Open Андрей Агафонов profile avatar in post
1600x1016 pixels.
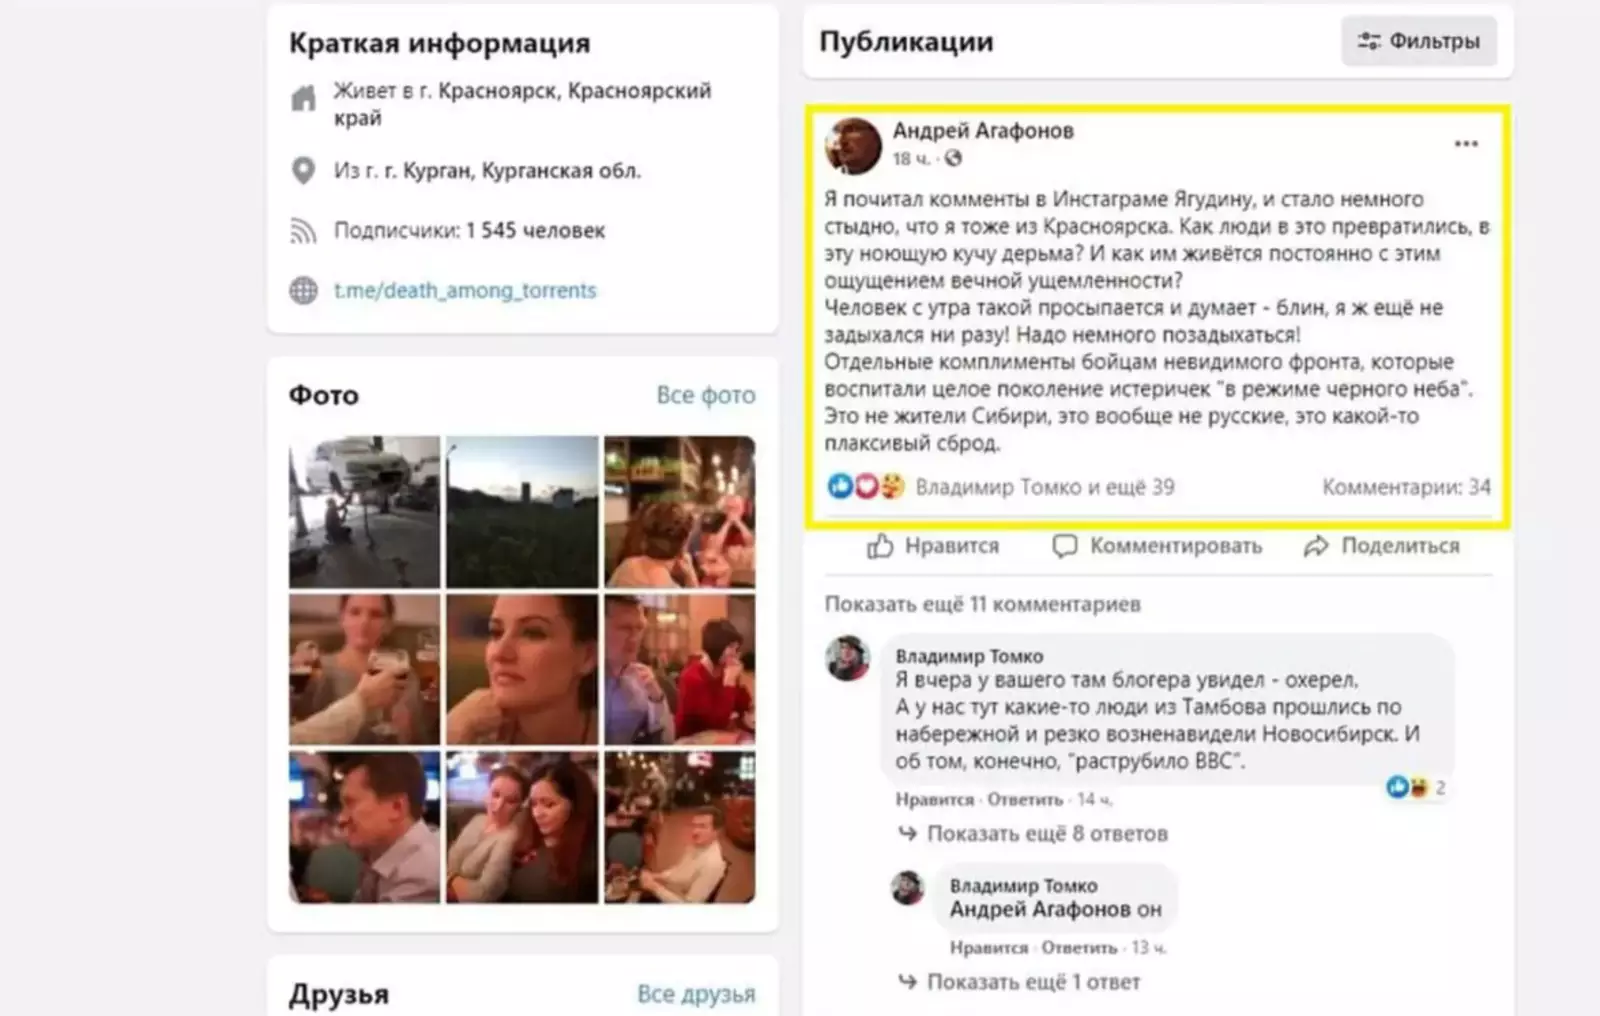[x=853, y=145]
